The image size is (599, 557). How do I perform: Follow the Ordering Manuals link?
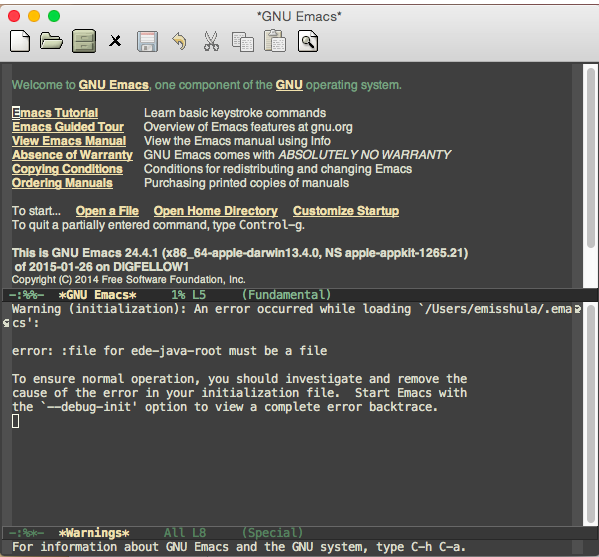pos(62,183)
